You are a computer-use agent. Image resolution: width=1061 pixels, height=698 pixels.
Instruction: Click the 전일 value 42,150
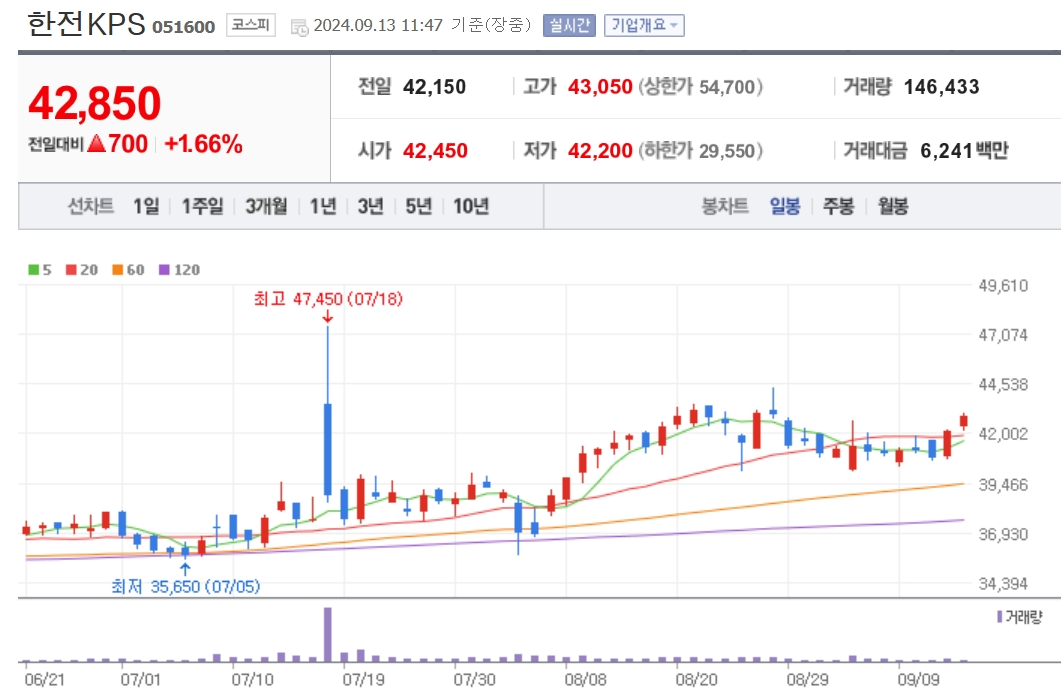pos(434,87)
